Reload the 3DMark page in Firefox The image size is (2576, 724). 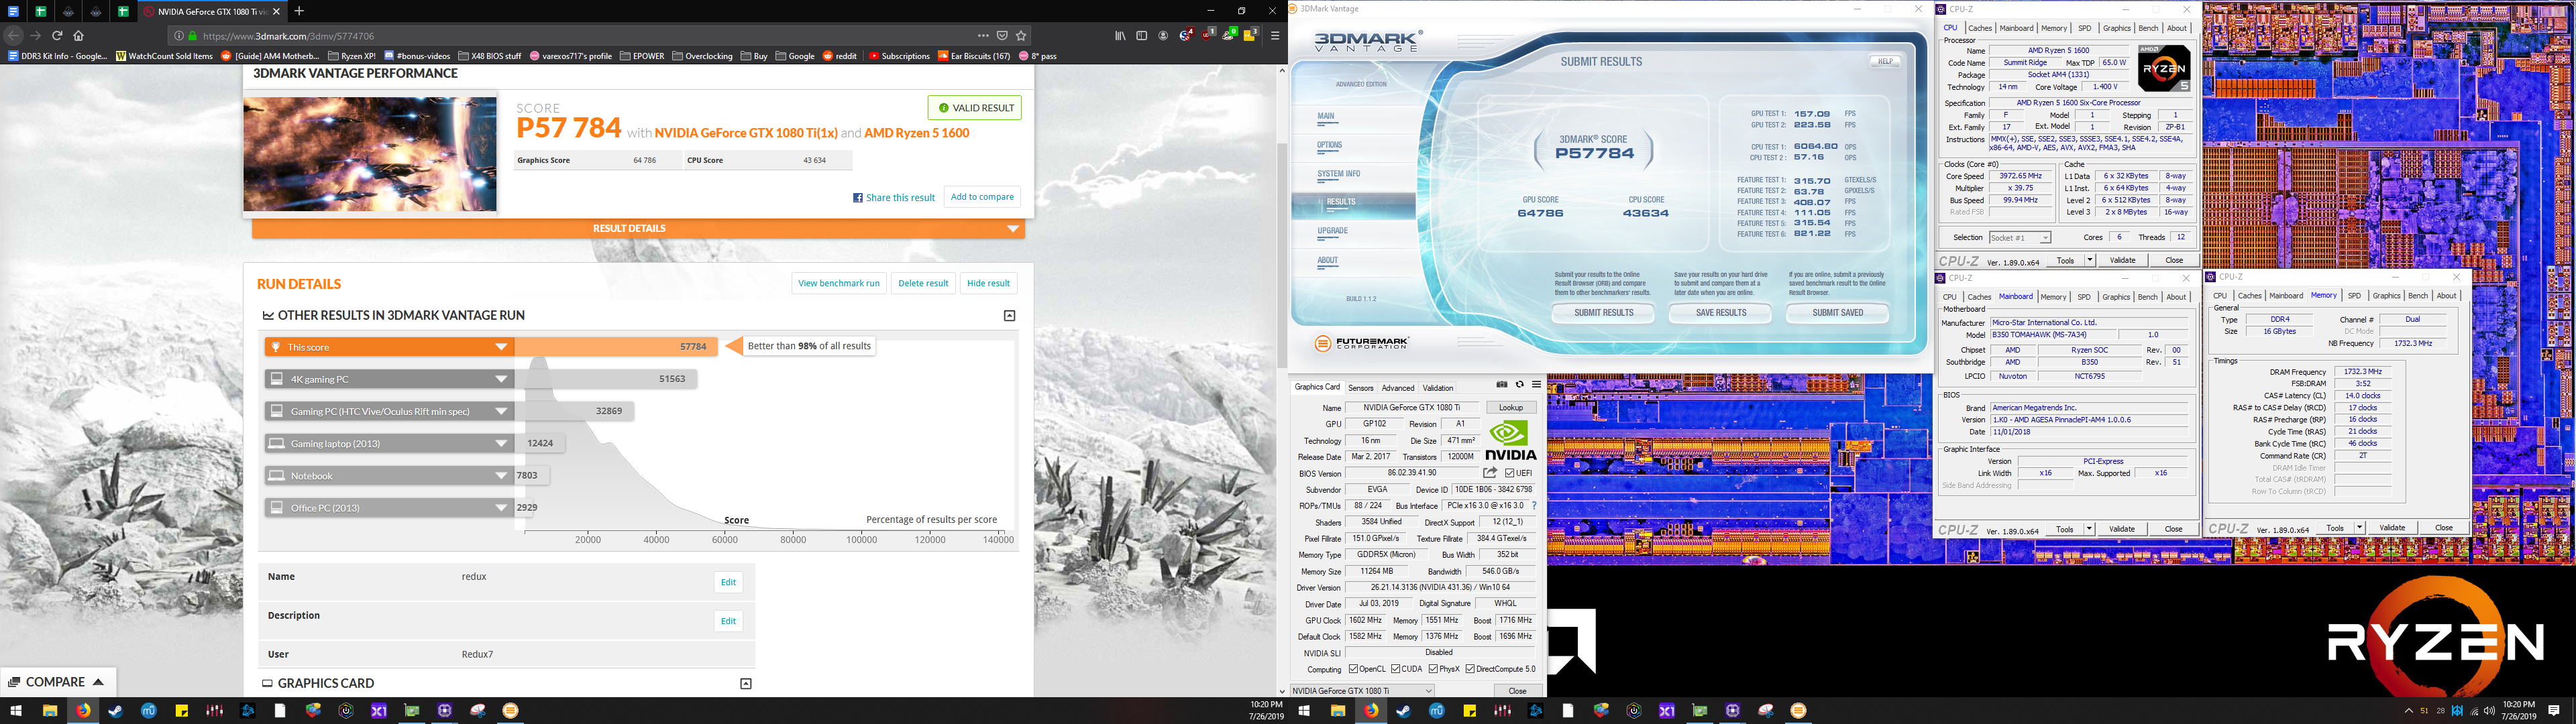57,35
